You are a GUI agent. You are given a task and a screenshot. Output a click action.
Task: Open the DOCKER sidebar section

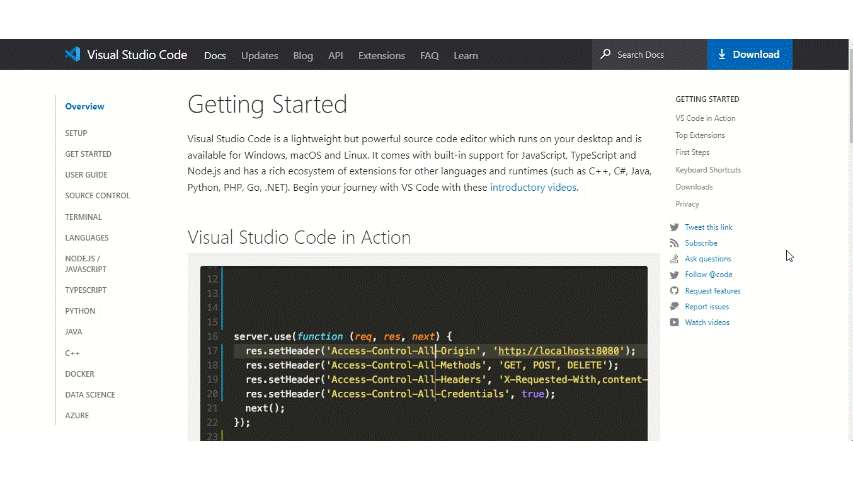[80, 374]
